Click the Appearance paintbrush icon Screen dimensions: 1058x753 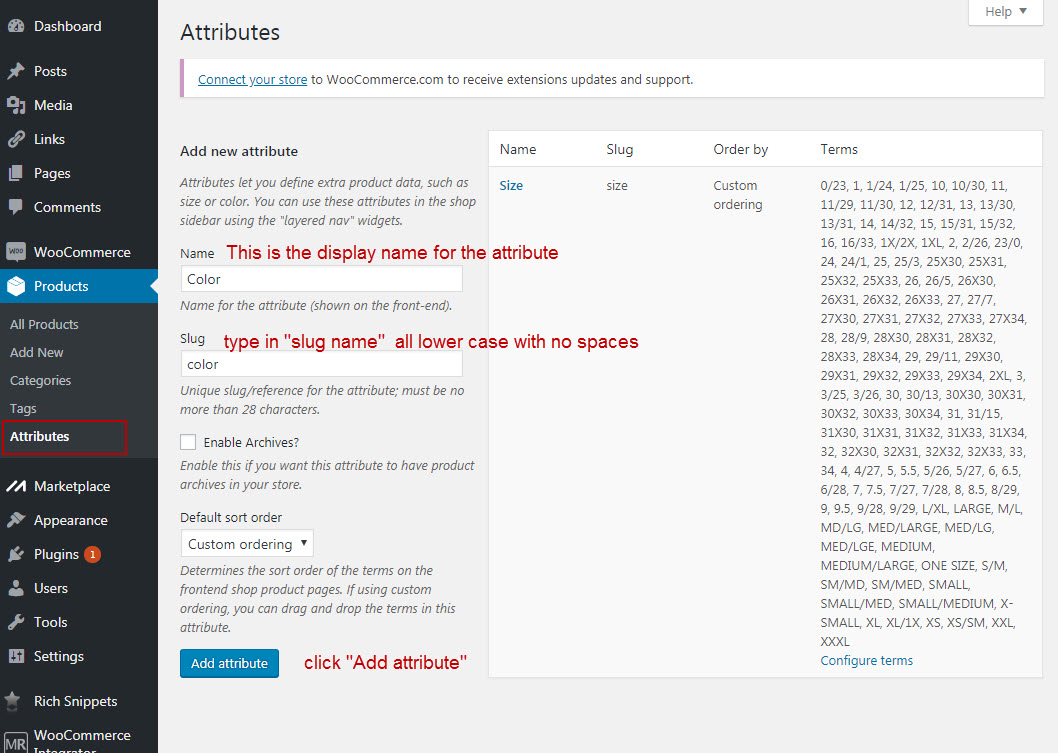[16, 520]
